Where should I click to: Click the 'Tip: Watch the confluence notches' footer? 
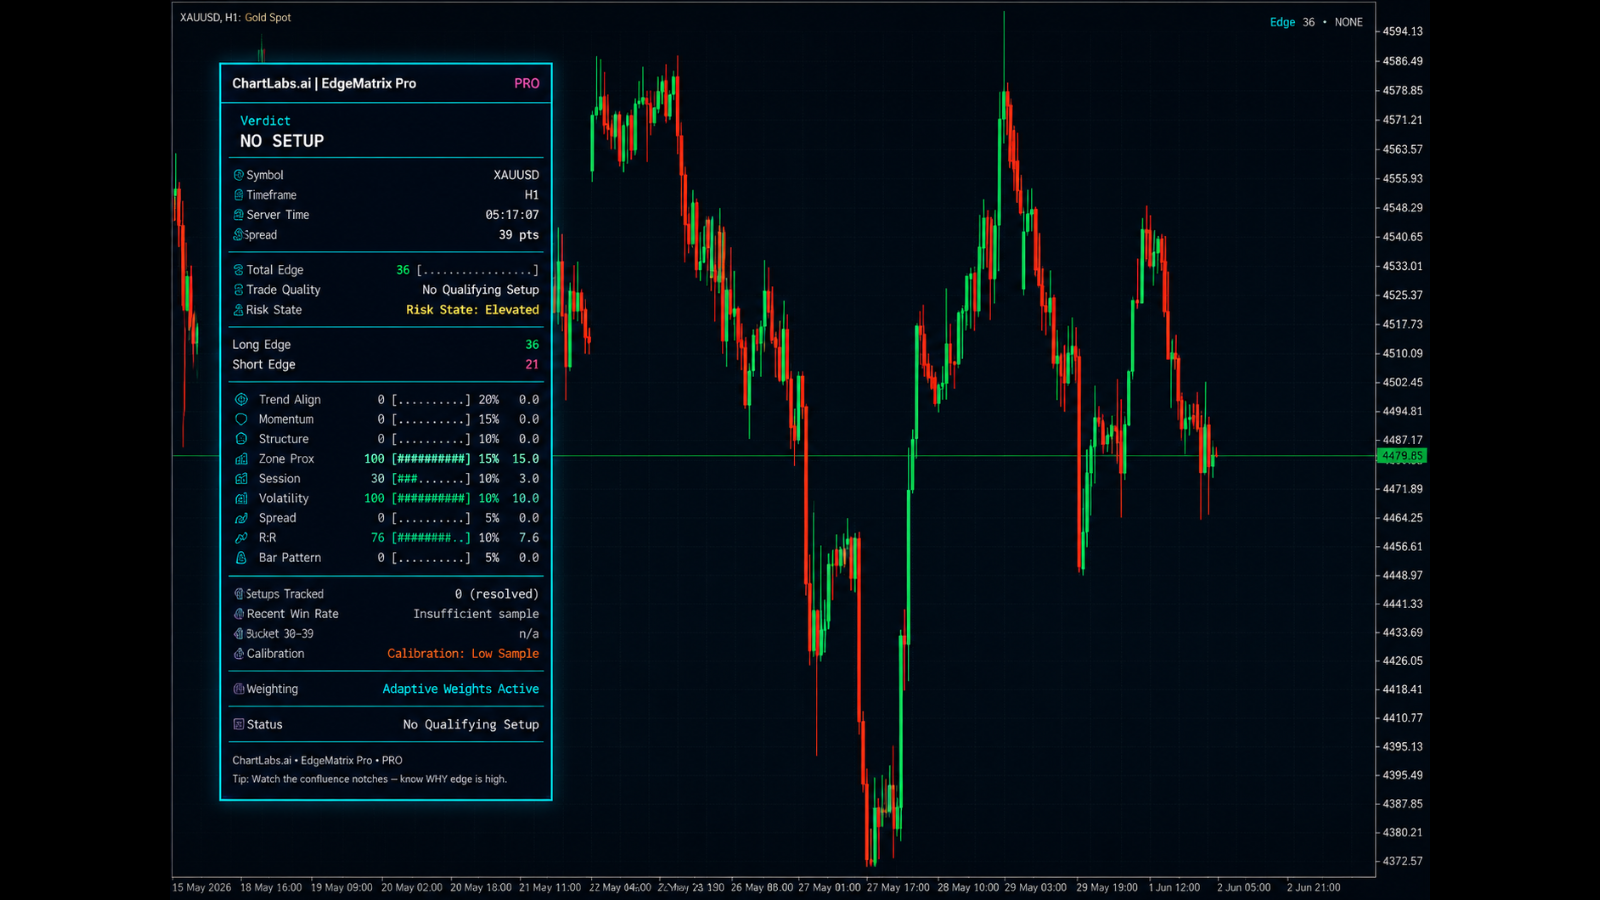click(x=370, y=779)
